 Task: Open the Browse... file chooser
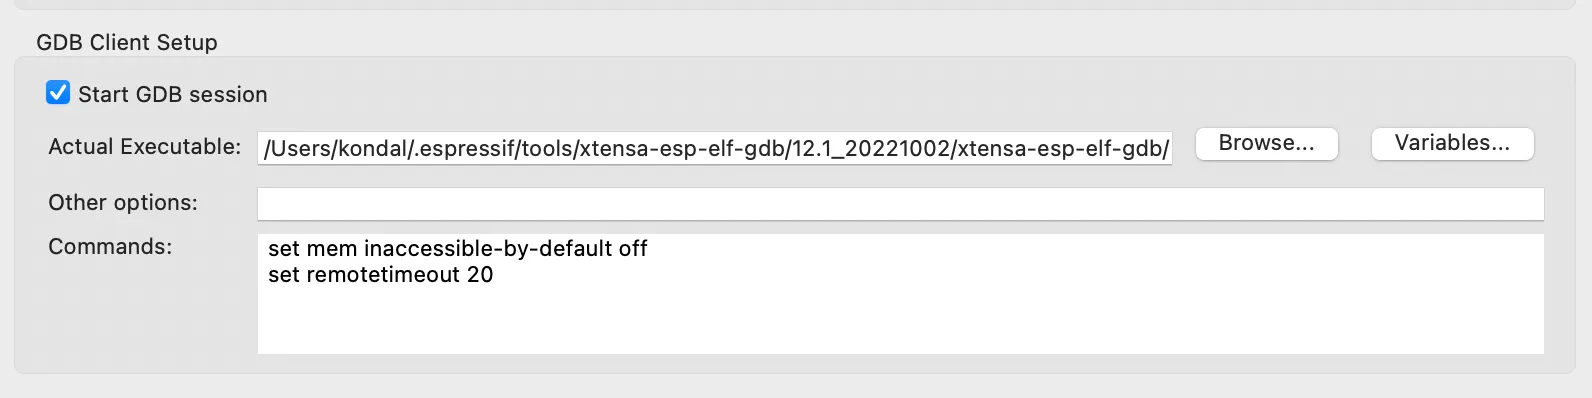coord(1267,143)
